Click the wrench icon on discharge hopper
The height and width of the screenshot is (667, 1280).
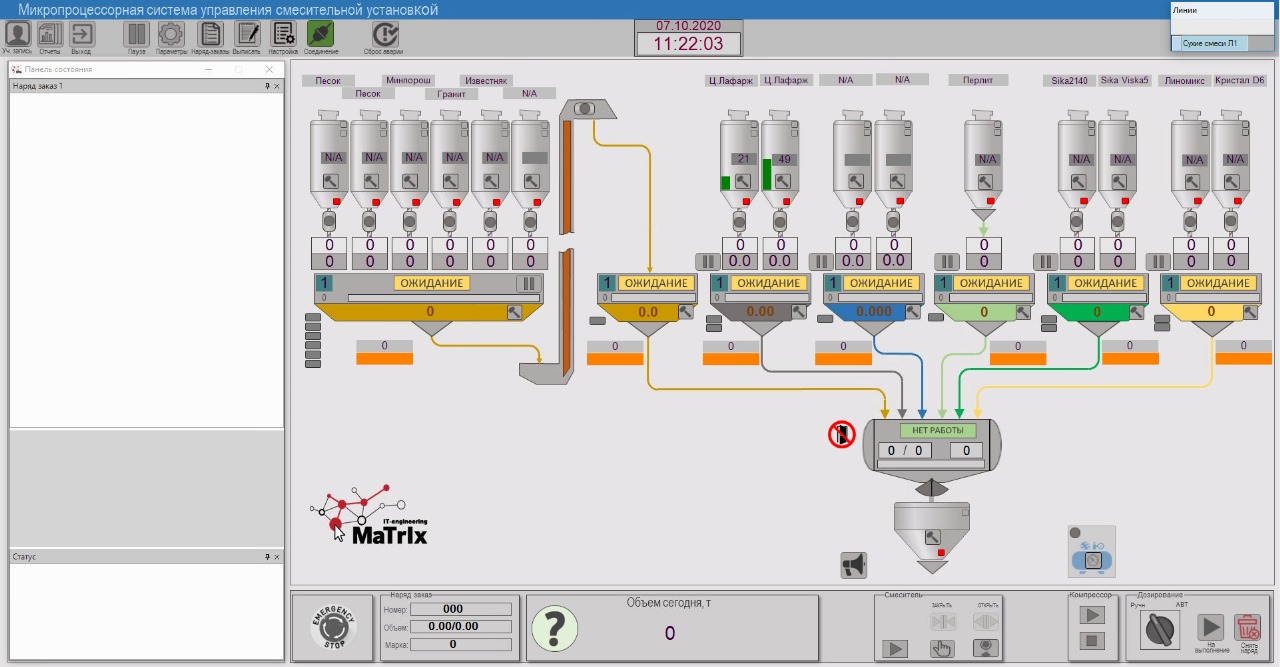(932, 536)
